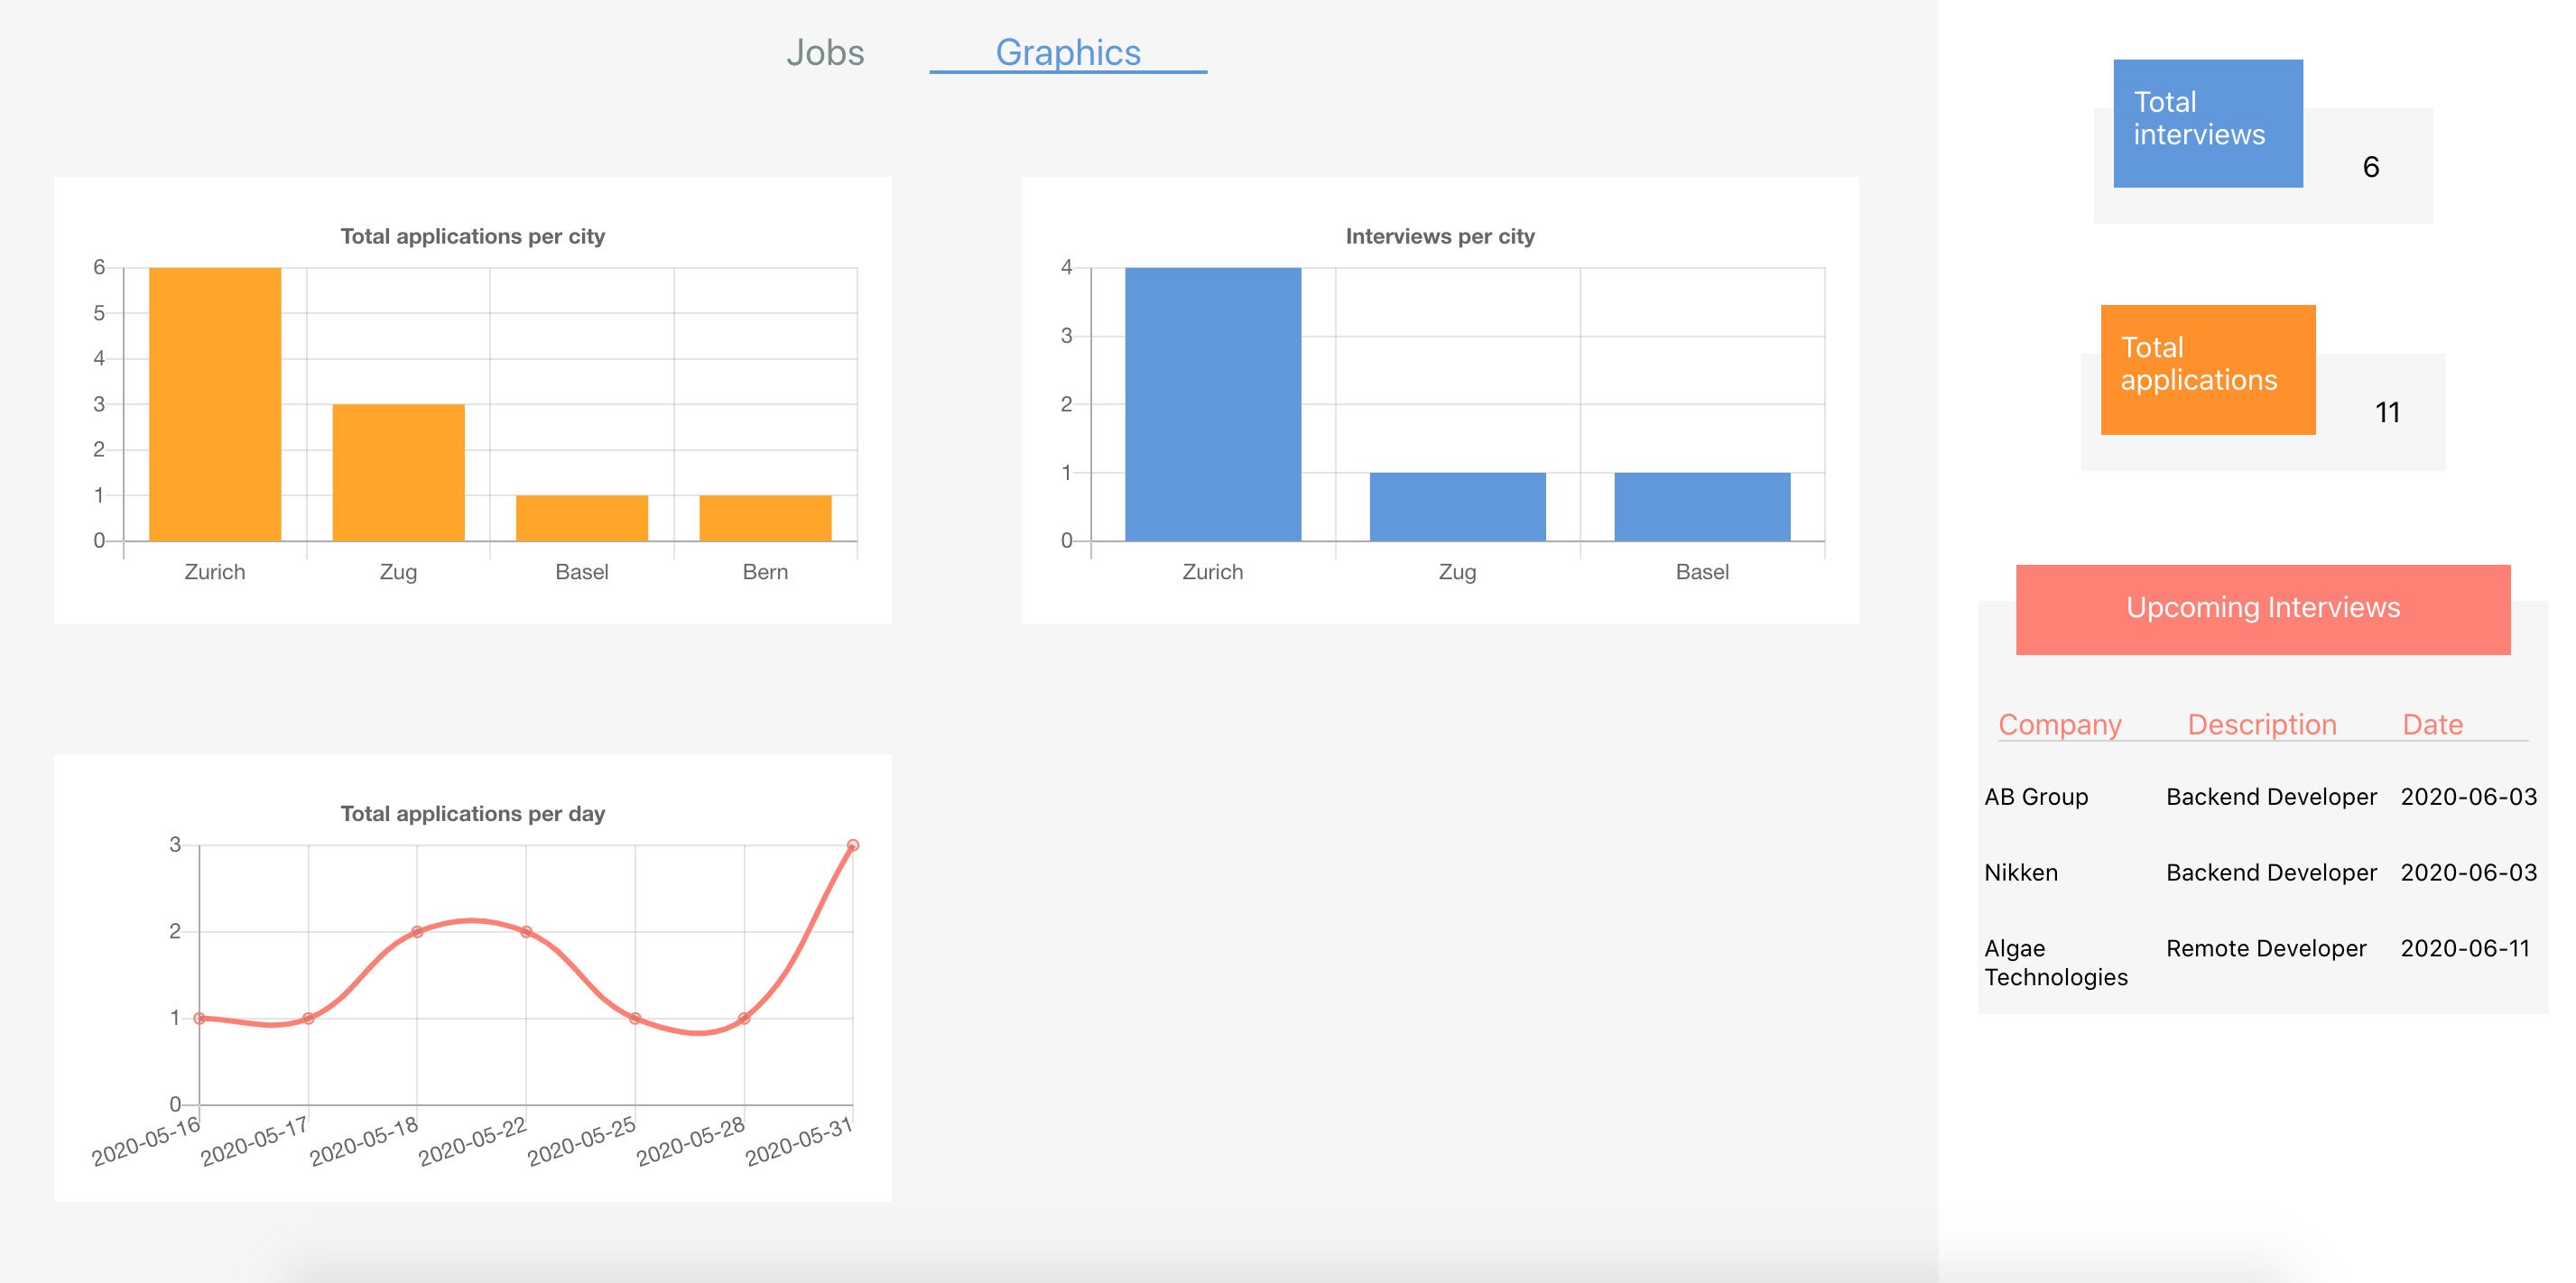Click the Description column header
Viewport: 2576px width, 1283px height.
[x=2261, y=724]
